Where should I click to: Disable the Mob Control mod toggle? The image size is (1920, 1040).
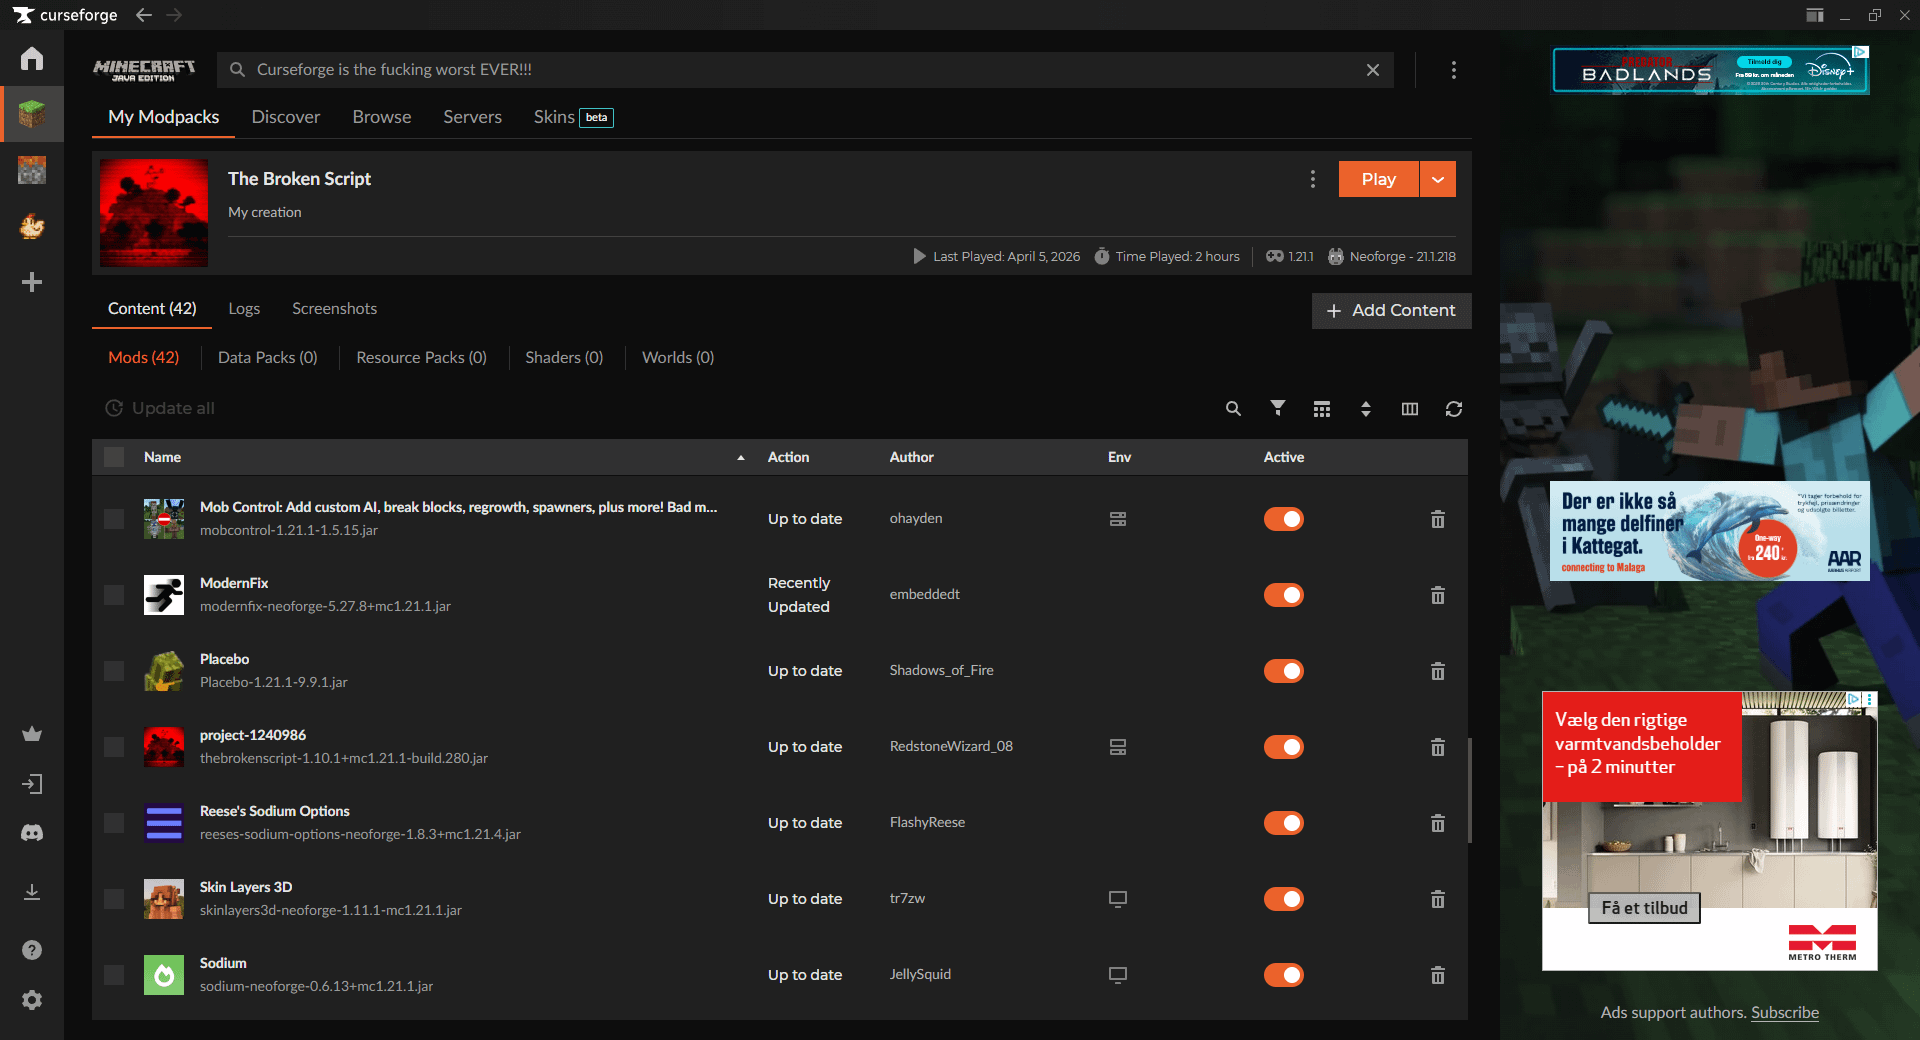1284,519
